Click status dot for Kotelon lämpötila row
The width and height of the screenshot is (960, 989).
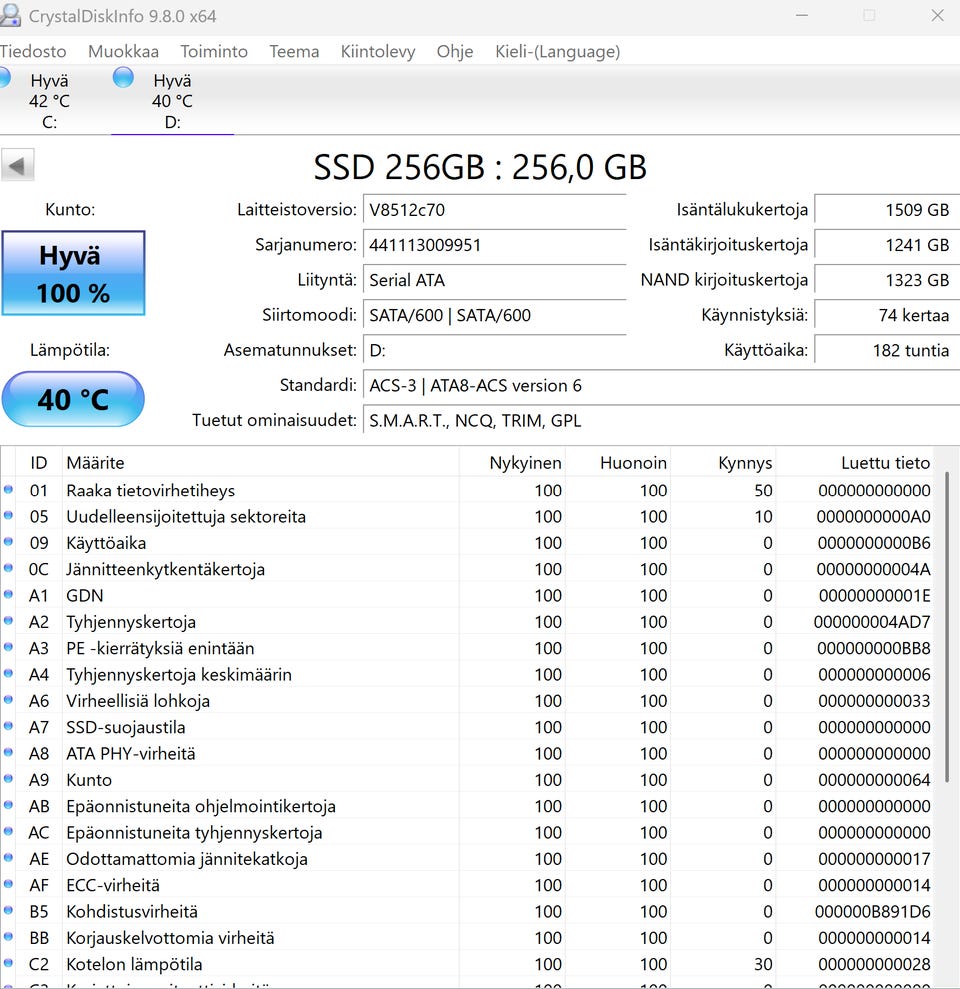coord(9,964)
